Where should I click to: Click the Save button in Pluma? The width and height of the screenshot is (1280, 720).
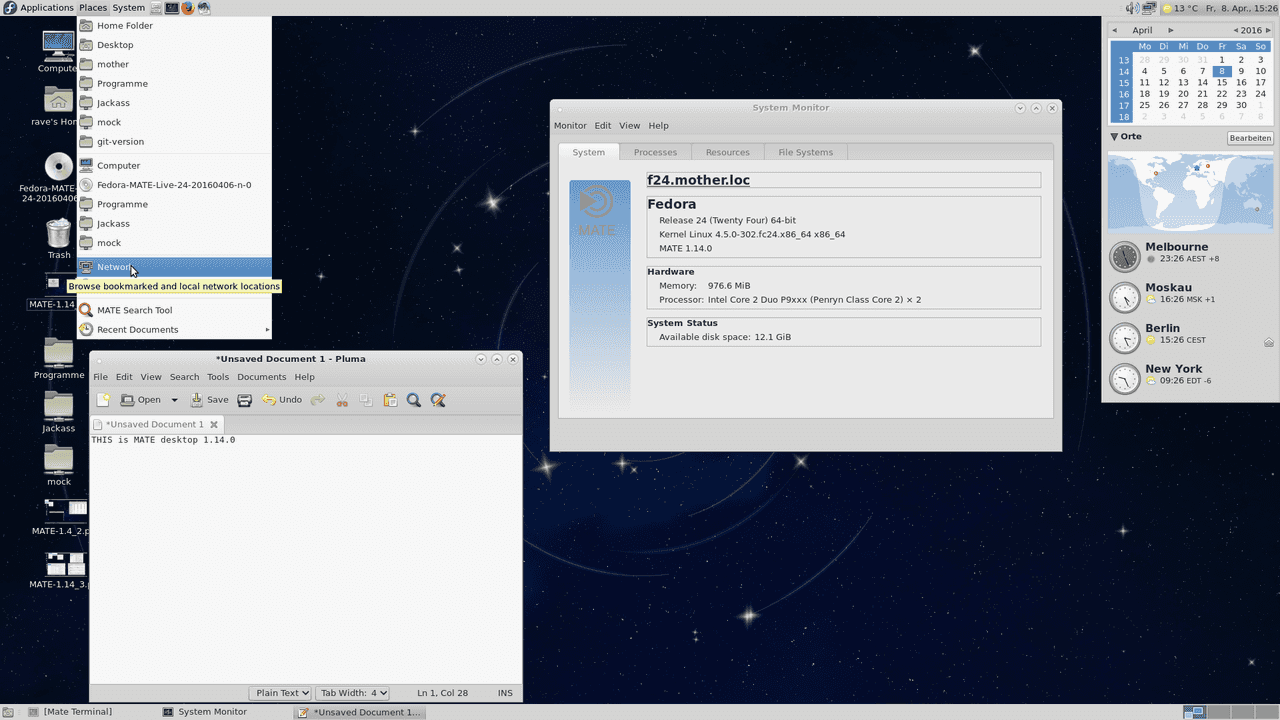coord(210,400)
